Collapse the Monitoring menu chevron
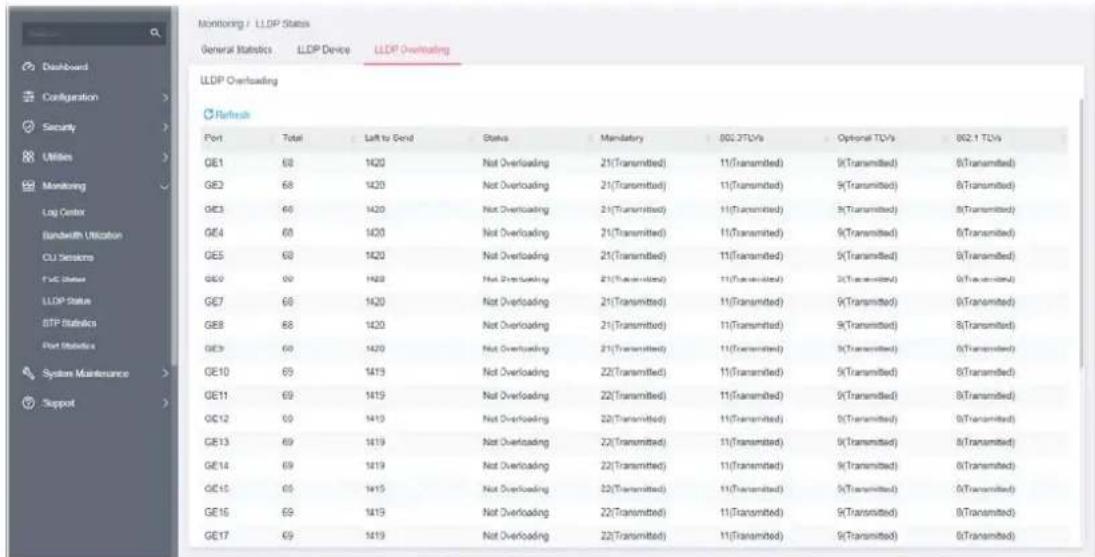 pos(165,186)
